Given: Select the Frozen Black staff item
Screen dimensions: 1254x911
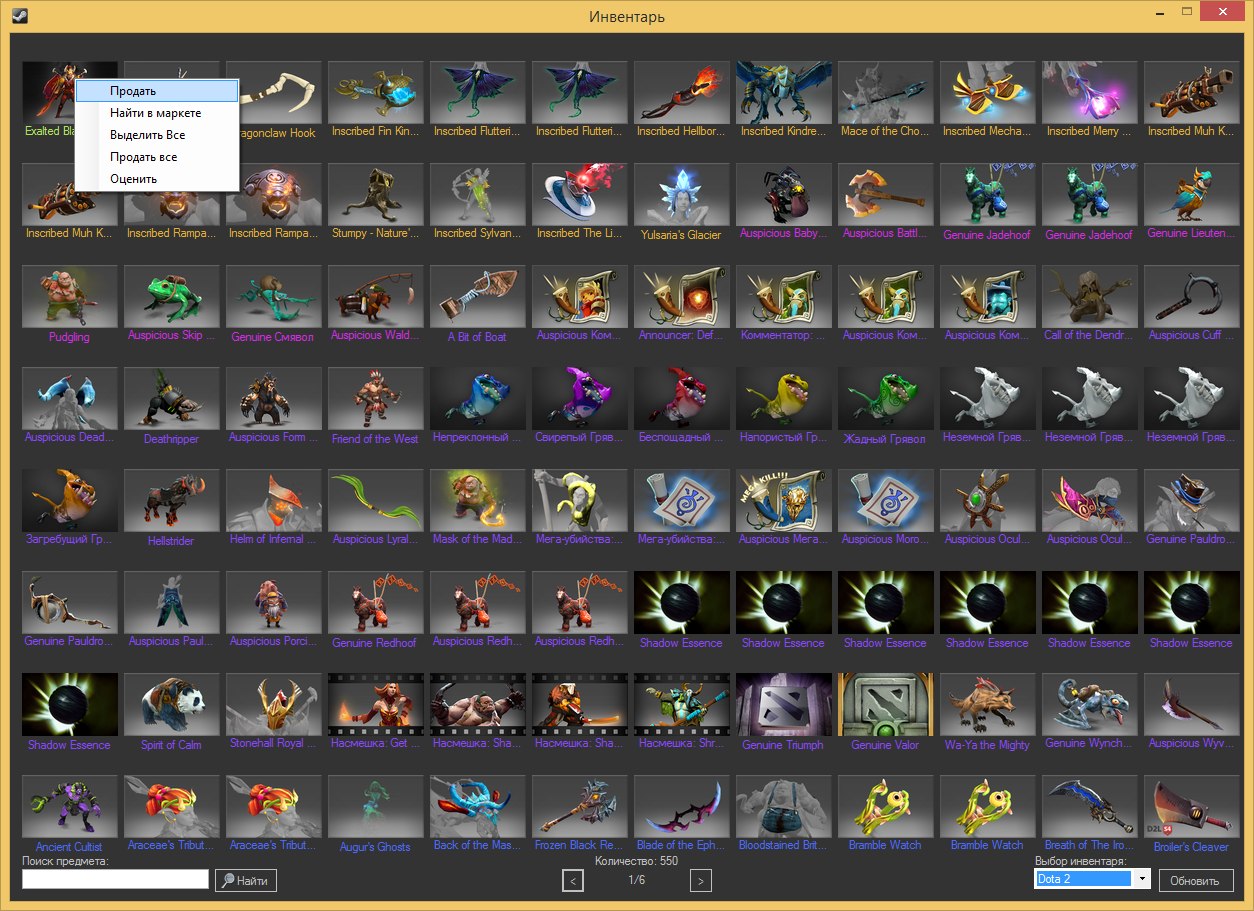Looking at the screenshot, I should pos(580,807).
